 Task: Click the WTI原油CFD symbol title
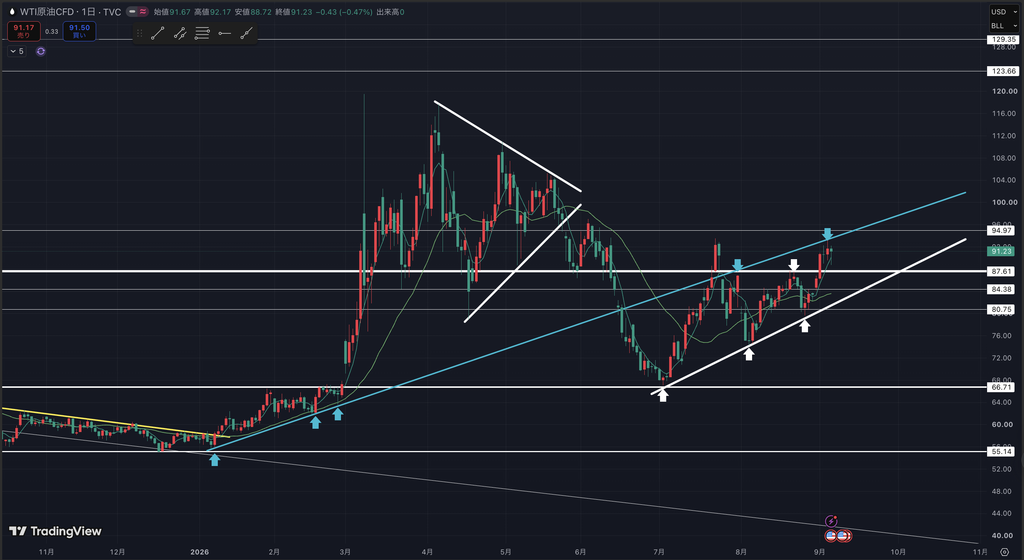coord(47,12)
